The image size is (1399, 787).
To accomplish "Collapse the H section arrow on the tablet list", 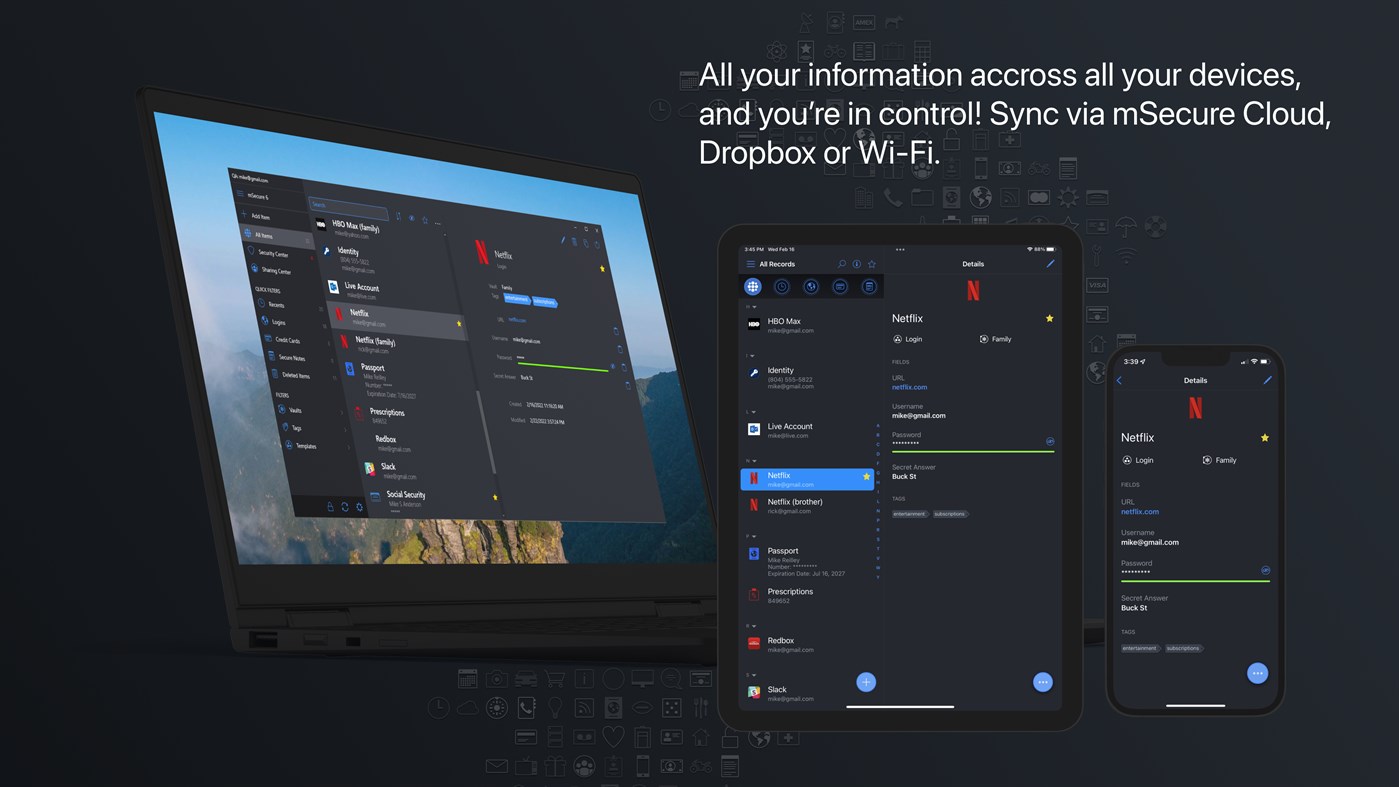I will [x=754, y=307].
